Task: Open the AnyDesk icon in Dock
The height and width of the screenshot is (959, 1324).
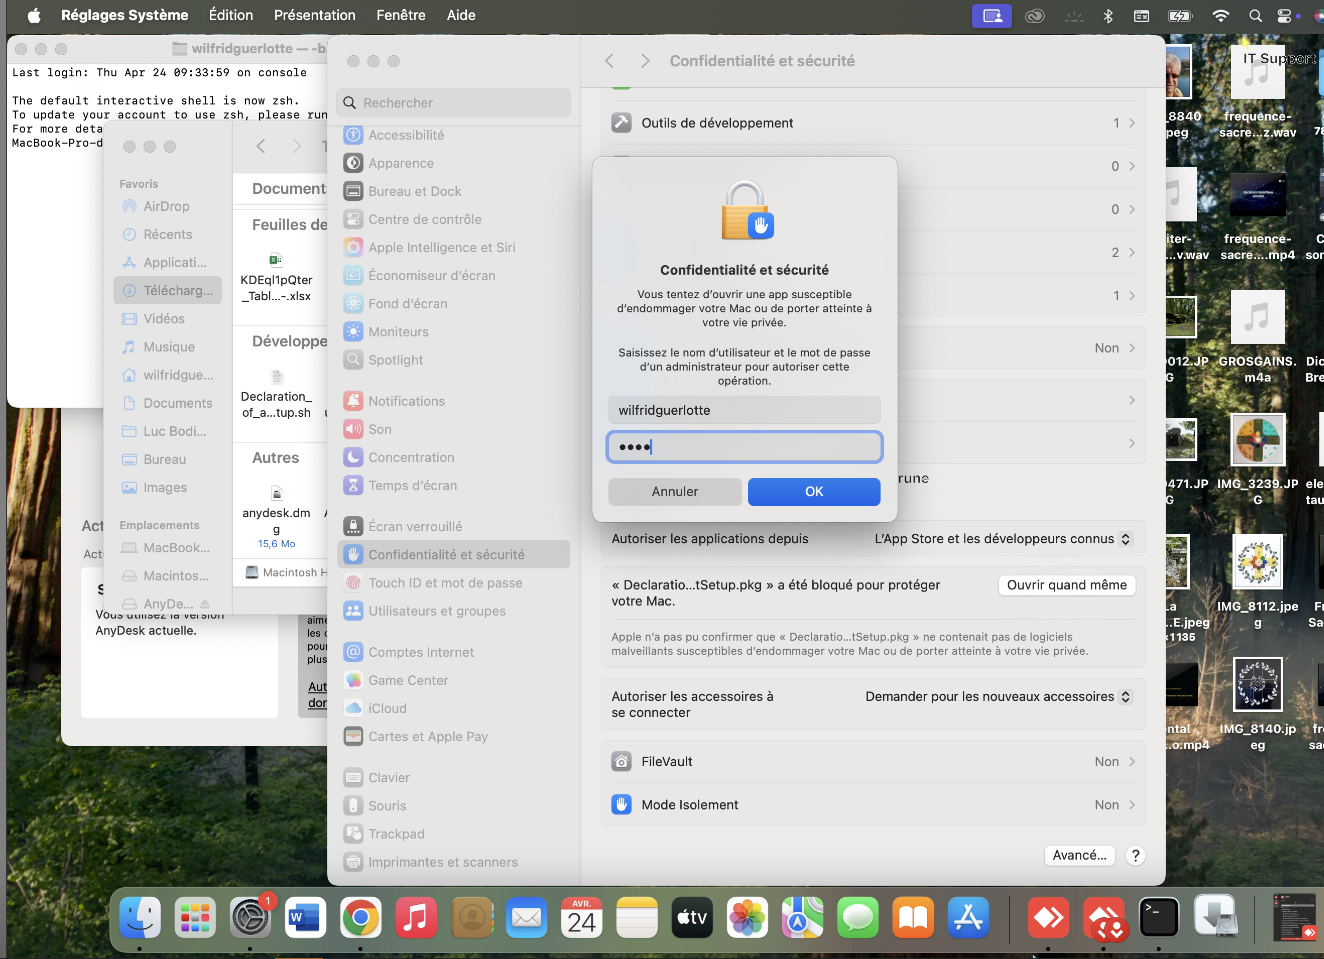Action: point(1048,917)
